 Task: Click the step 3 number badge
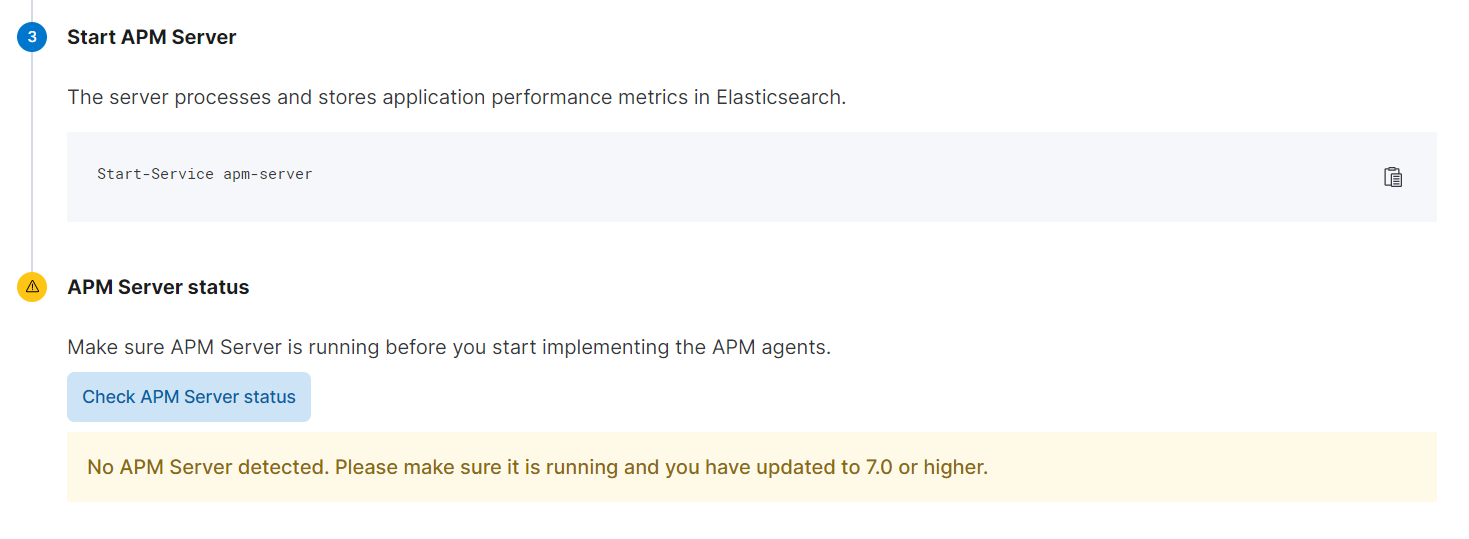(x=32, y=38)
